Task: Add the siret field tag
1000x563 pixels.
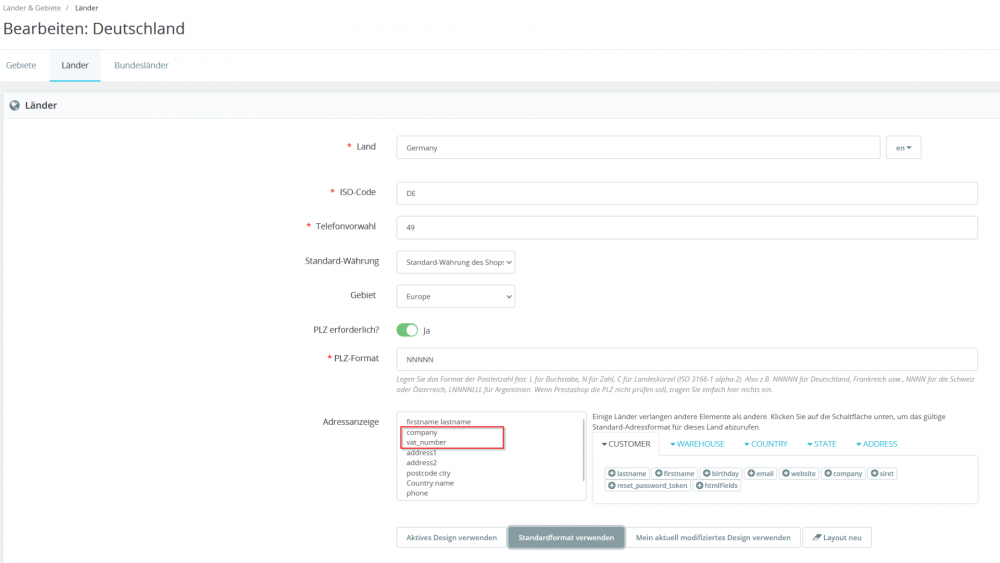Action: (x=883, y=473)
